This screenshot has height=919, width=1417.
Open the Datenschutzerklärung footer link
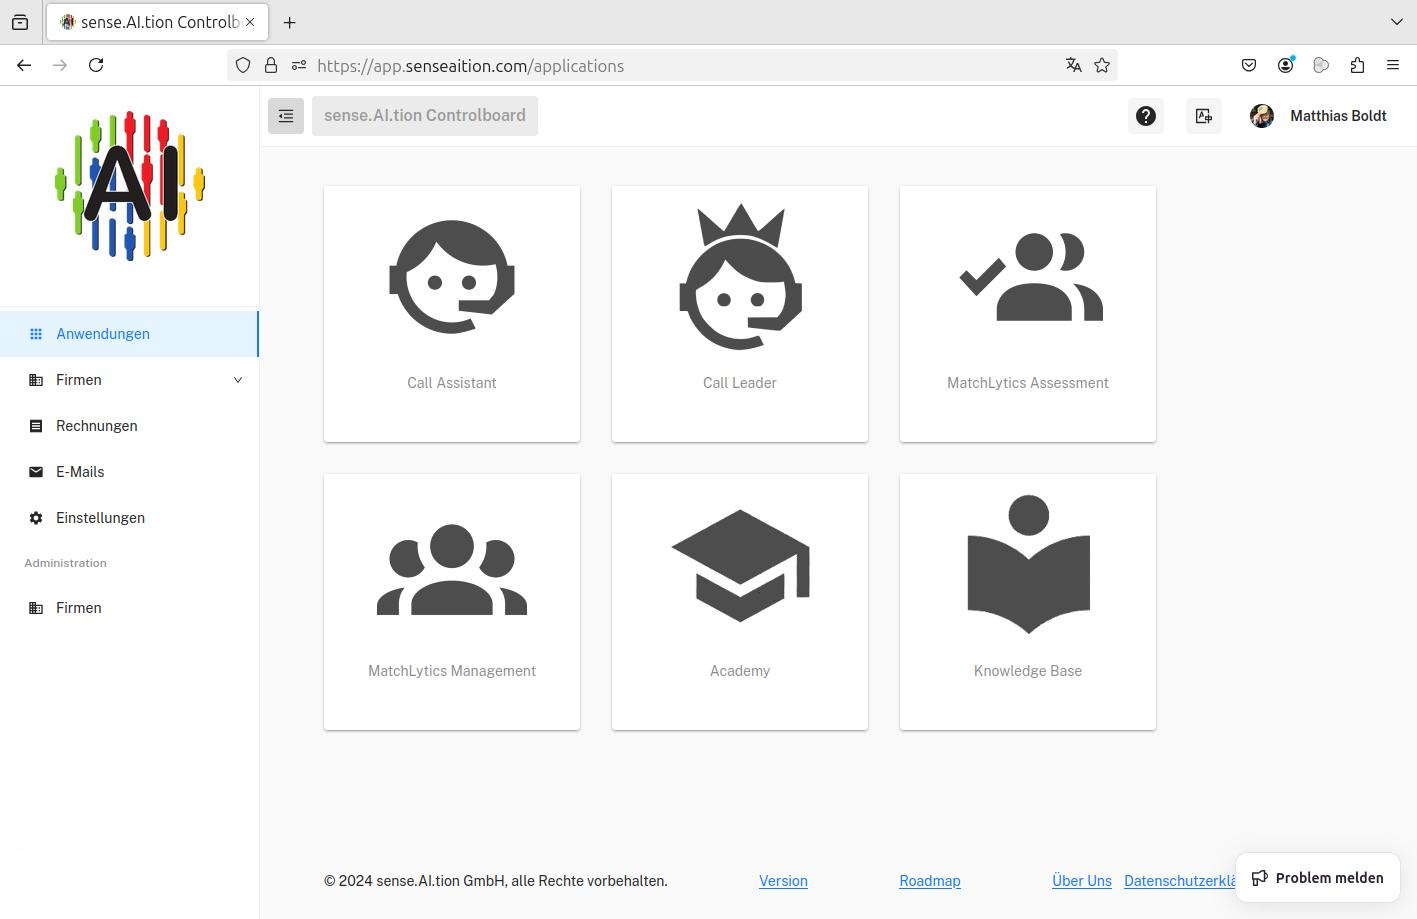(1180, 881)
